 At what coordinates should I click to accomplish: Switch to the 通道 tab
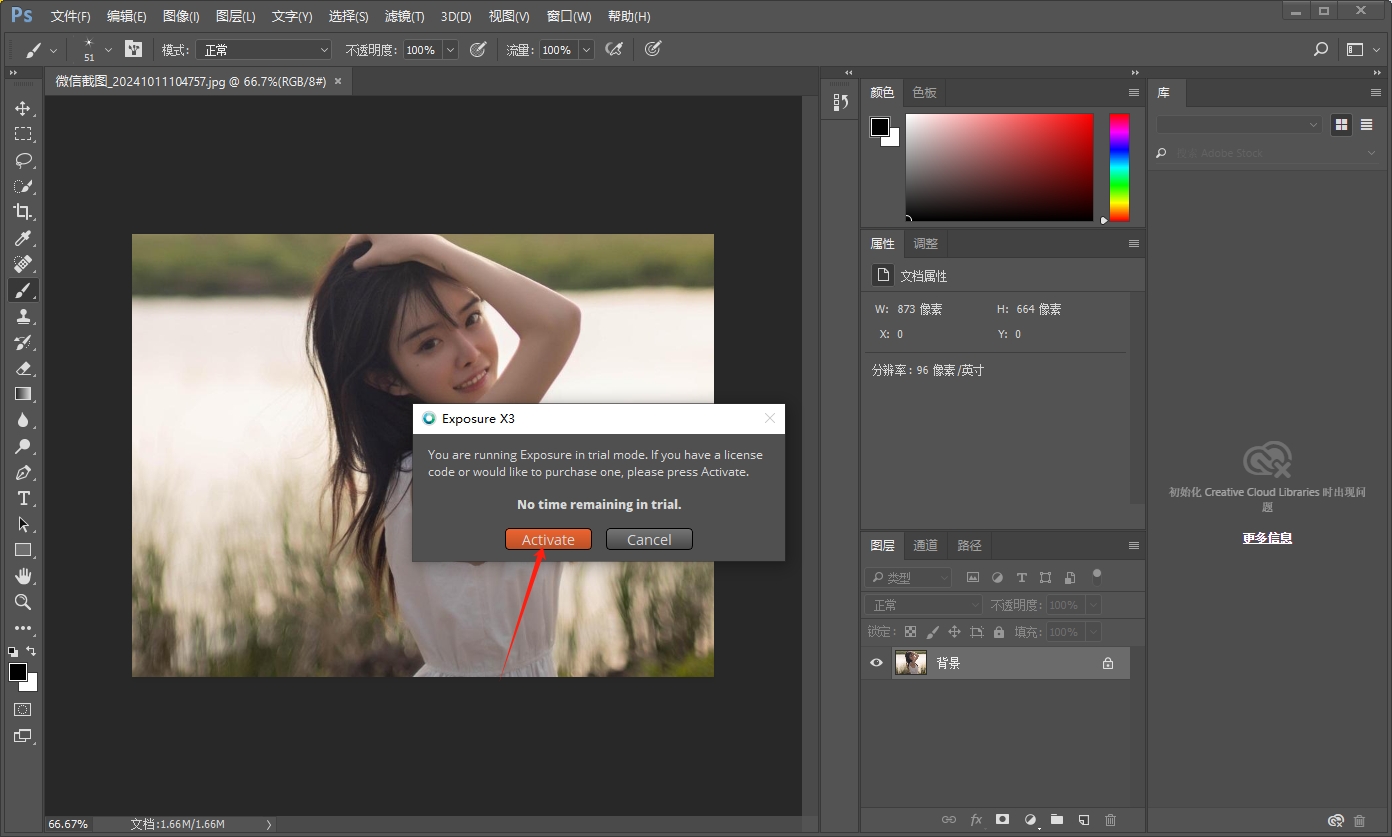coord(925,545)
